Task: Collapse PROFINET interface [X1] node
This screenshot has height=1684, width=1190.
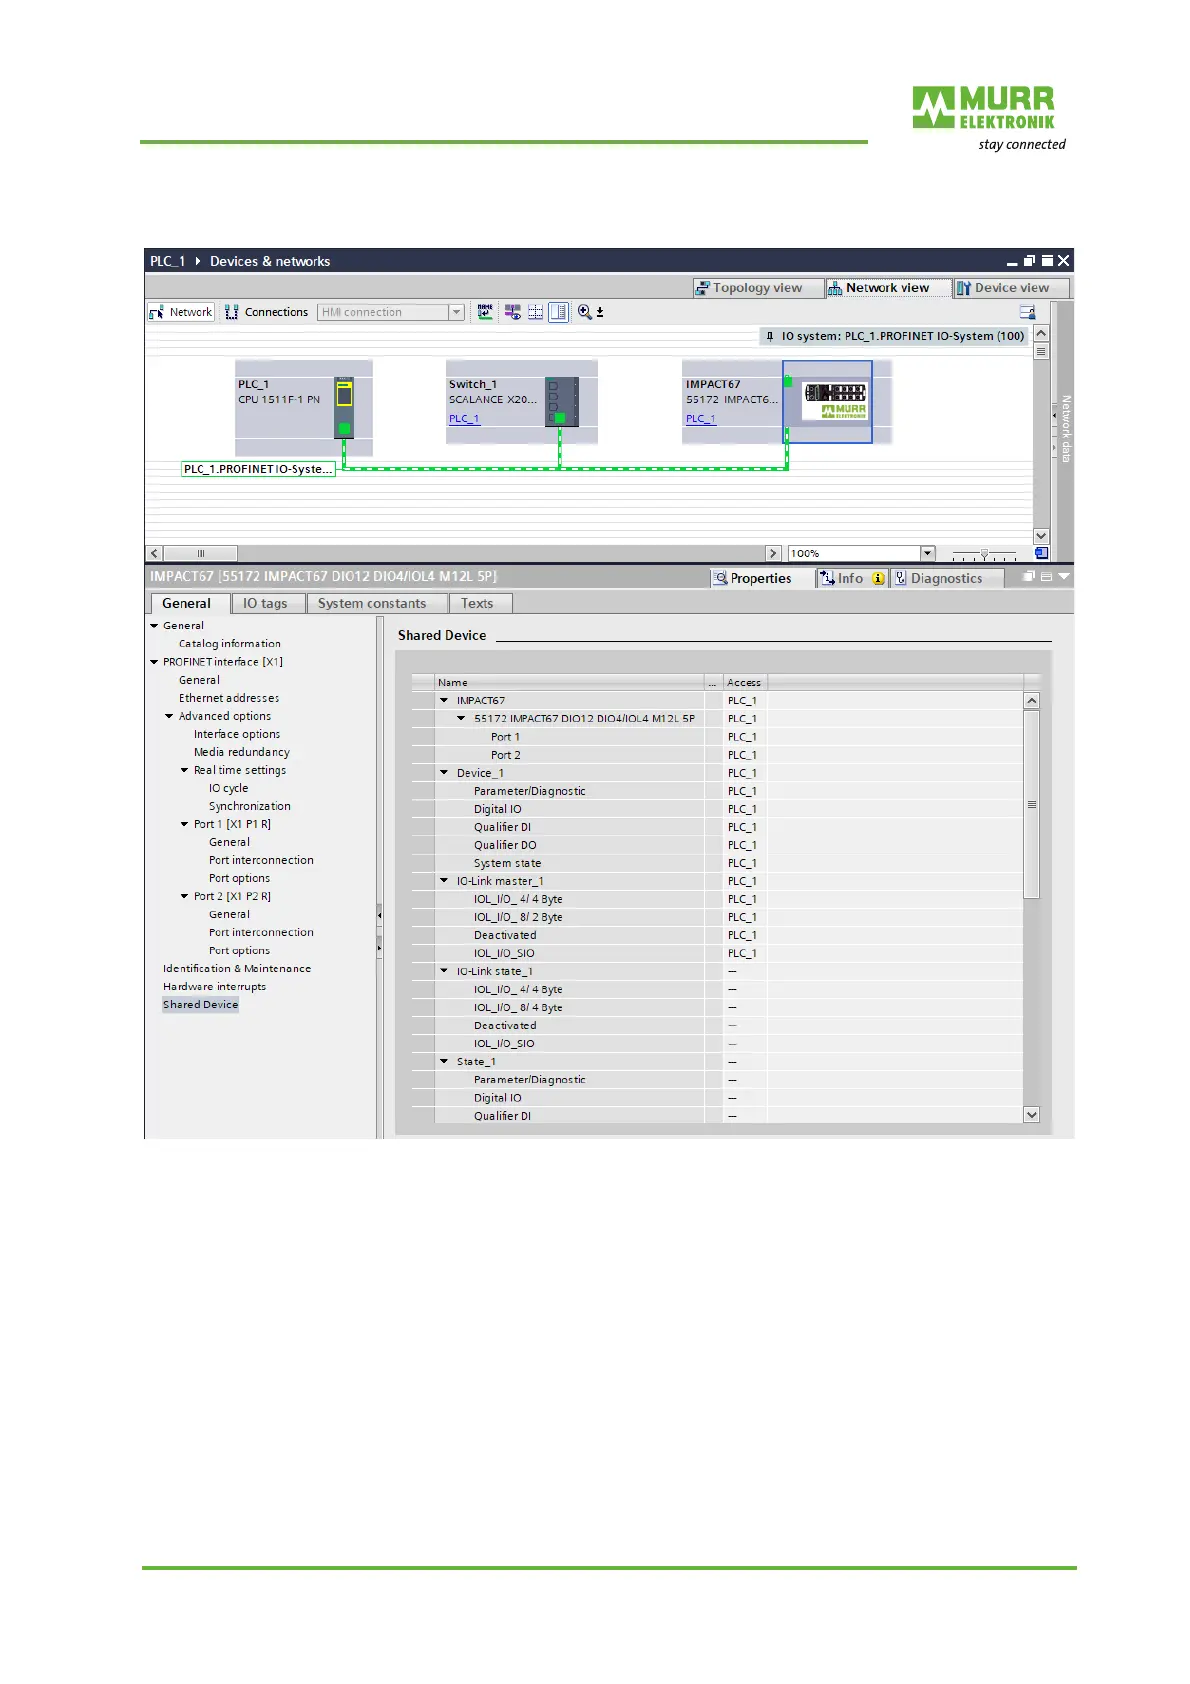Action: tap(155, 662)
